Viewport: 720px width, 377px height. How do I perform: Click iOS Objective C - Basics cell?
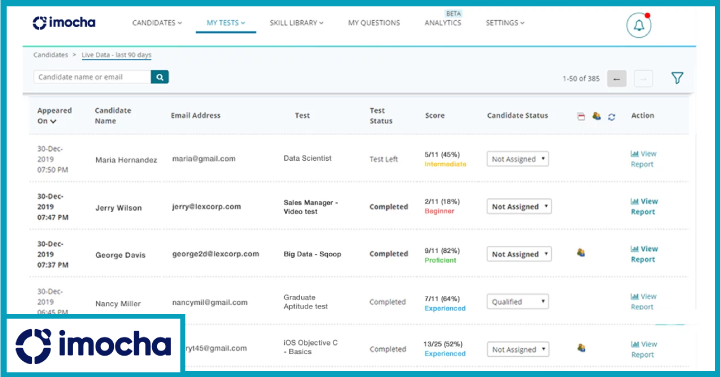pyautogui.click(x=310, y=347)
